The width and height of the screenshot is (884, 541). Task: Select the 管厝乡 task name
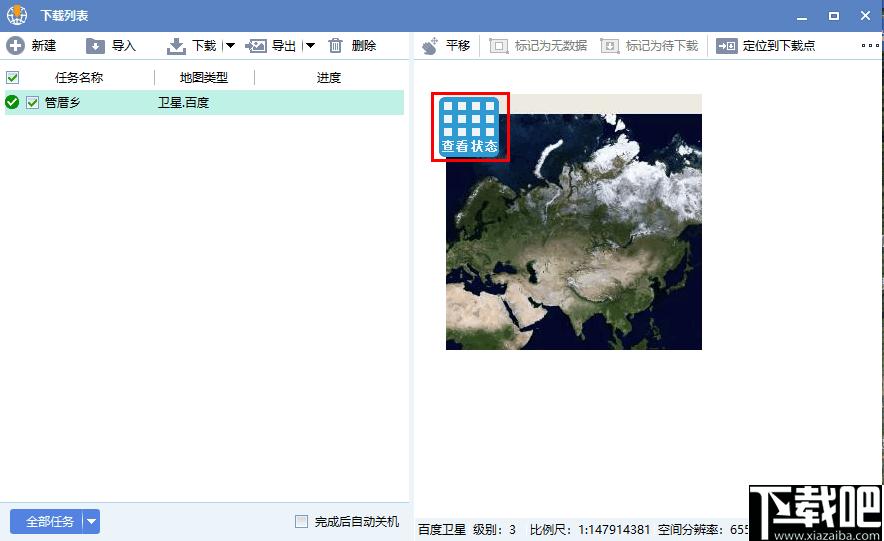point(63,103)
